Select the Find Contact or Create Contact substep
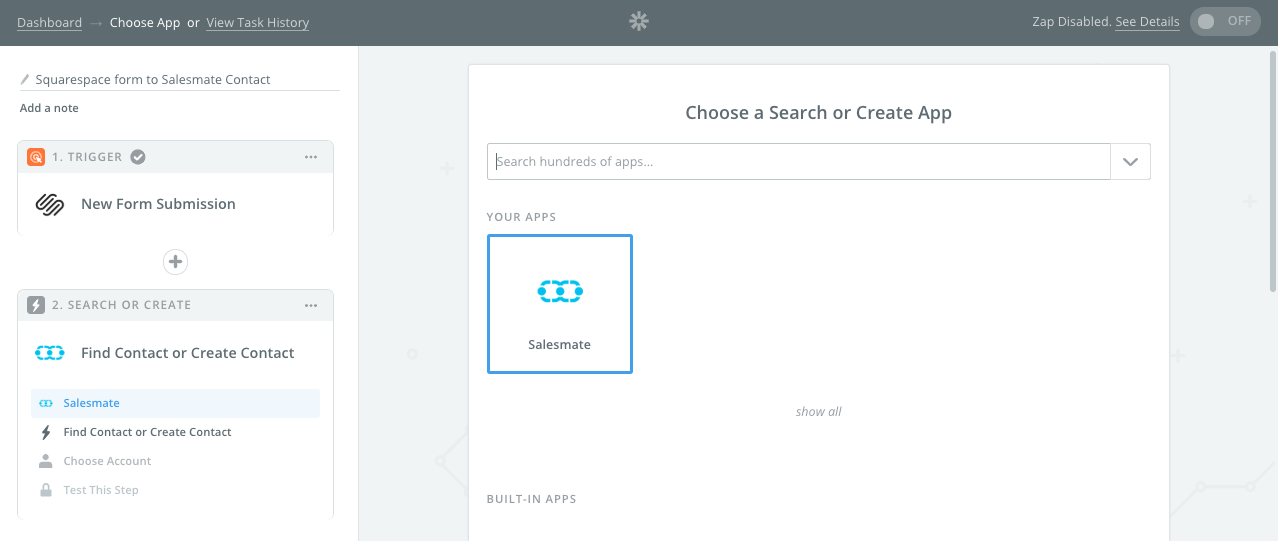Image resolution: width=1278 pixels, height=541 pixels. coord(175,432)
